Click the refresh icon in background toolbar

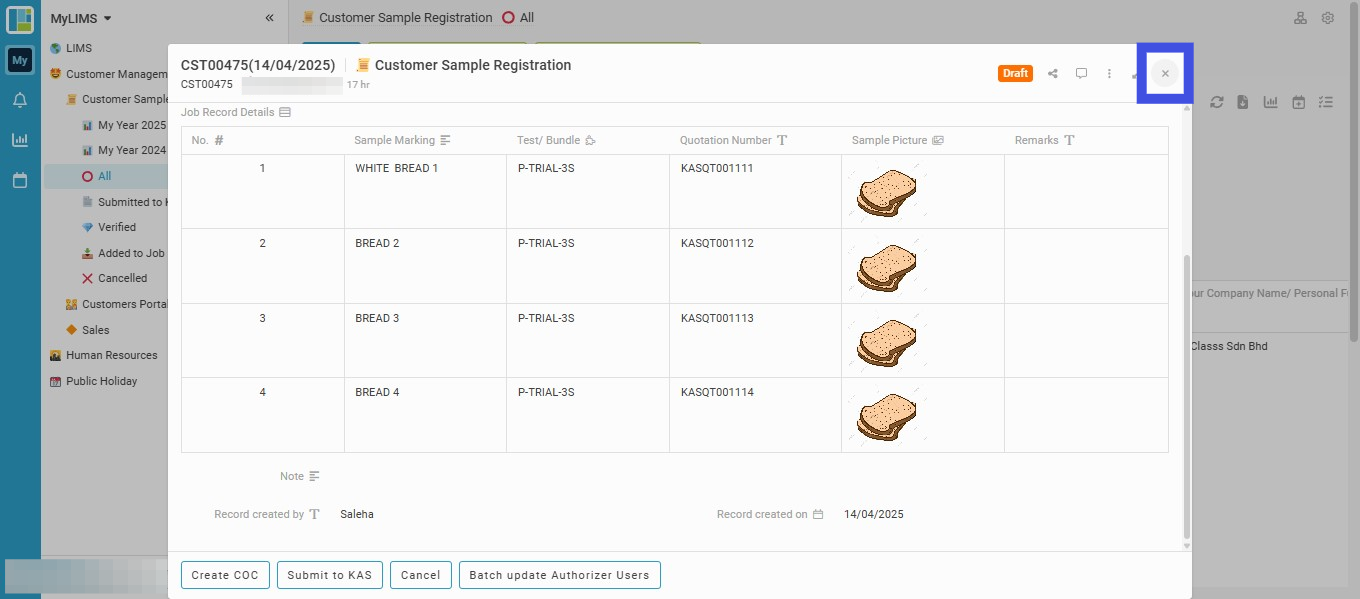pyautogui.click(x=1217, y=102)
